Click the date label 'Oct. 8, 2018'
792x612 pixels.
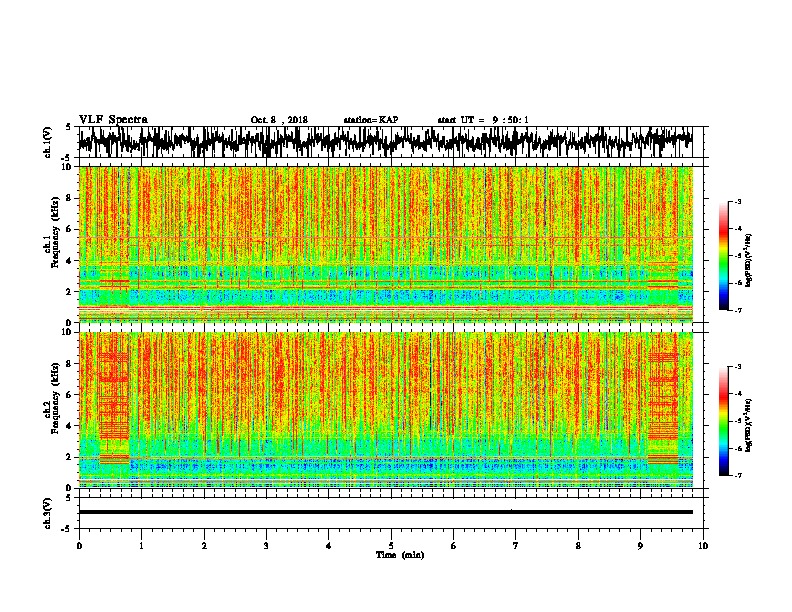tap(279, 120)
